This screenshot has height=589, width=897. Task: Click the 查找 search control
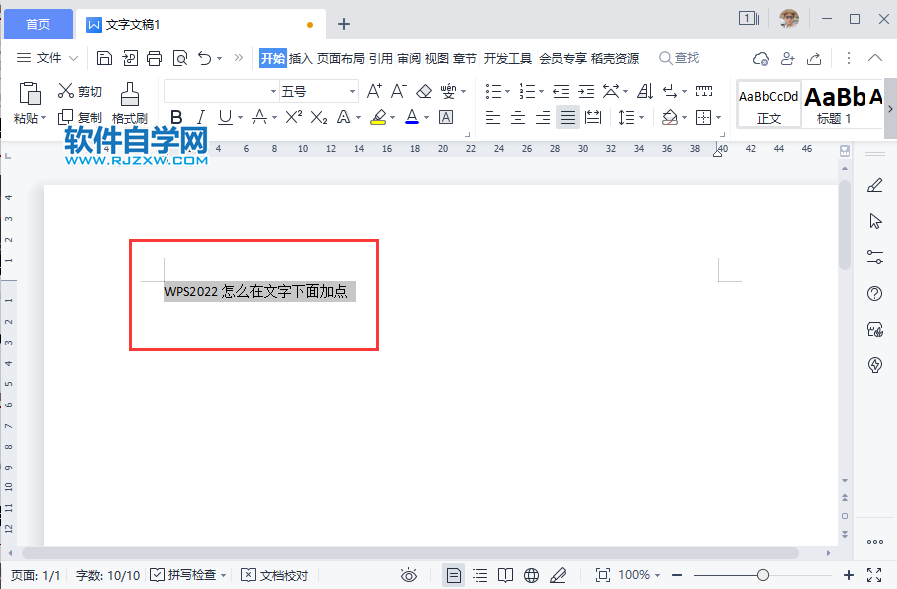coord(678,57)
